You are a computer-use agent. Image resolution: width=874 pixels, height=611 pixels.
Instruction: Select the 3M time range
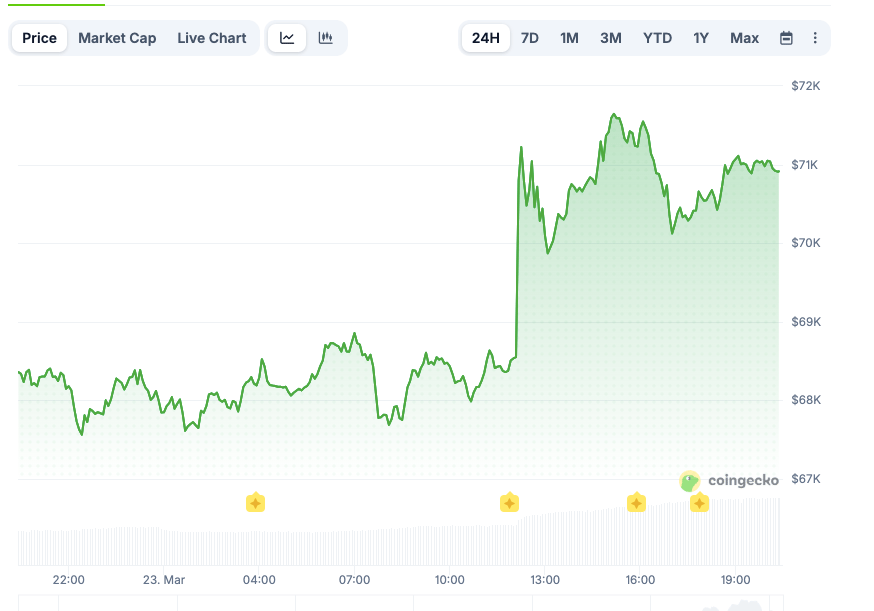pos(610,38)
